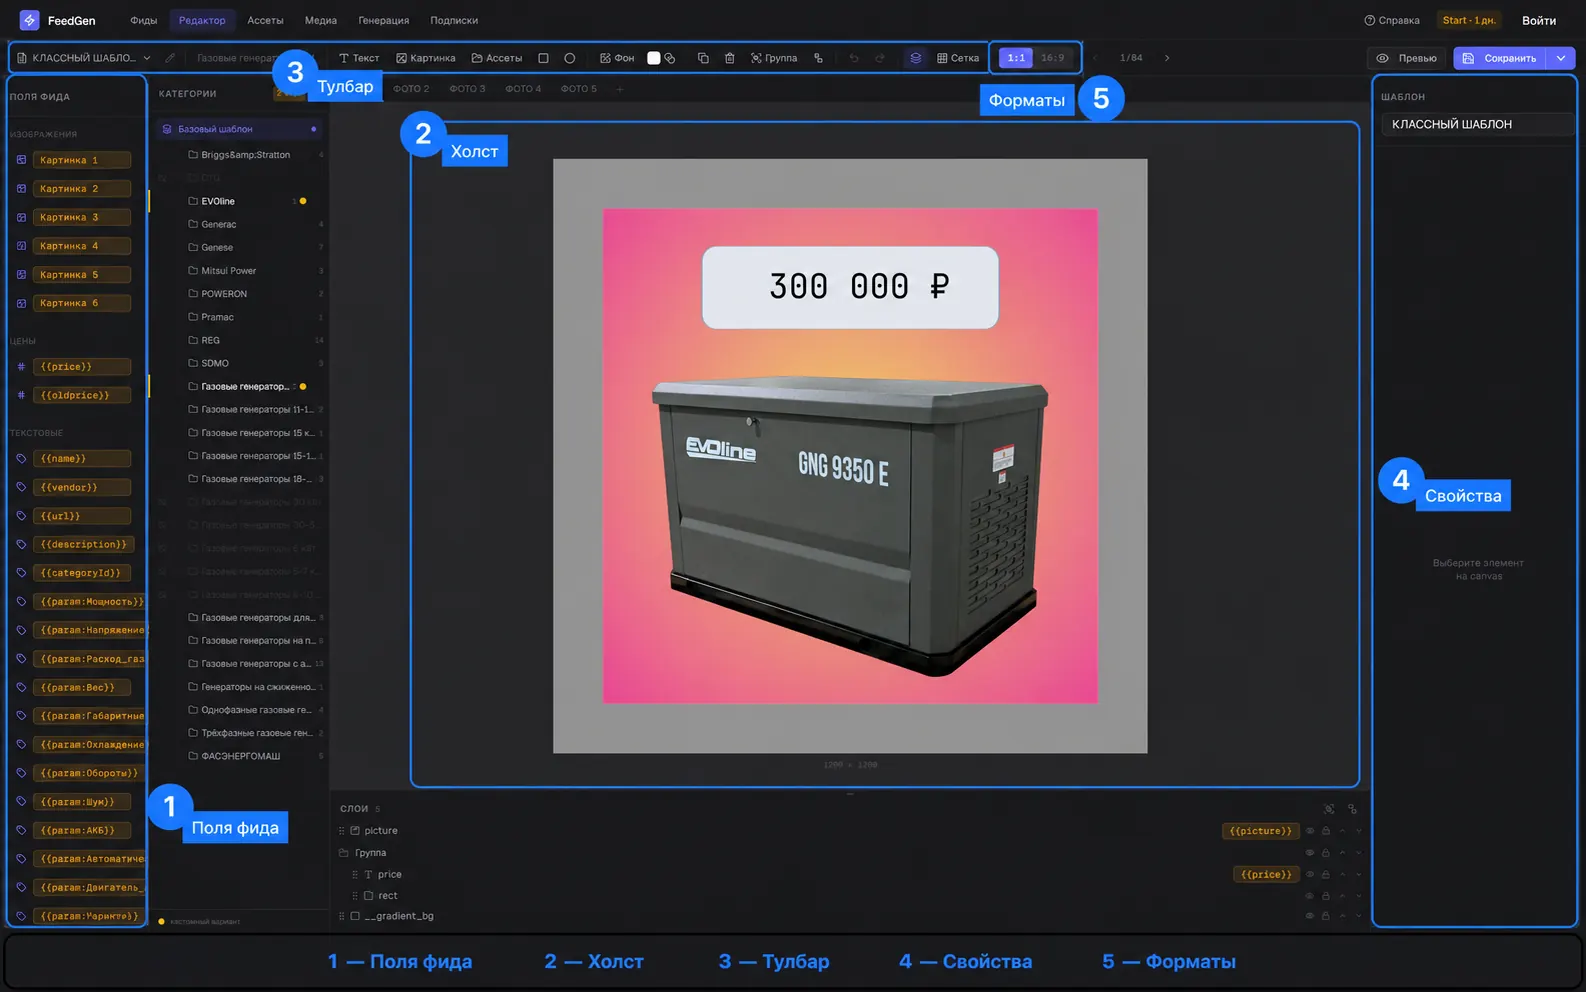The width and height of the screenshot is (1586, 992).
Task: Click the duplicate element icon in toolbar
Action: 703,58
